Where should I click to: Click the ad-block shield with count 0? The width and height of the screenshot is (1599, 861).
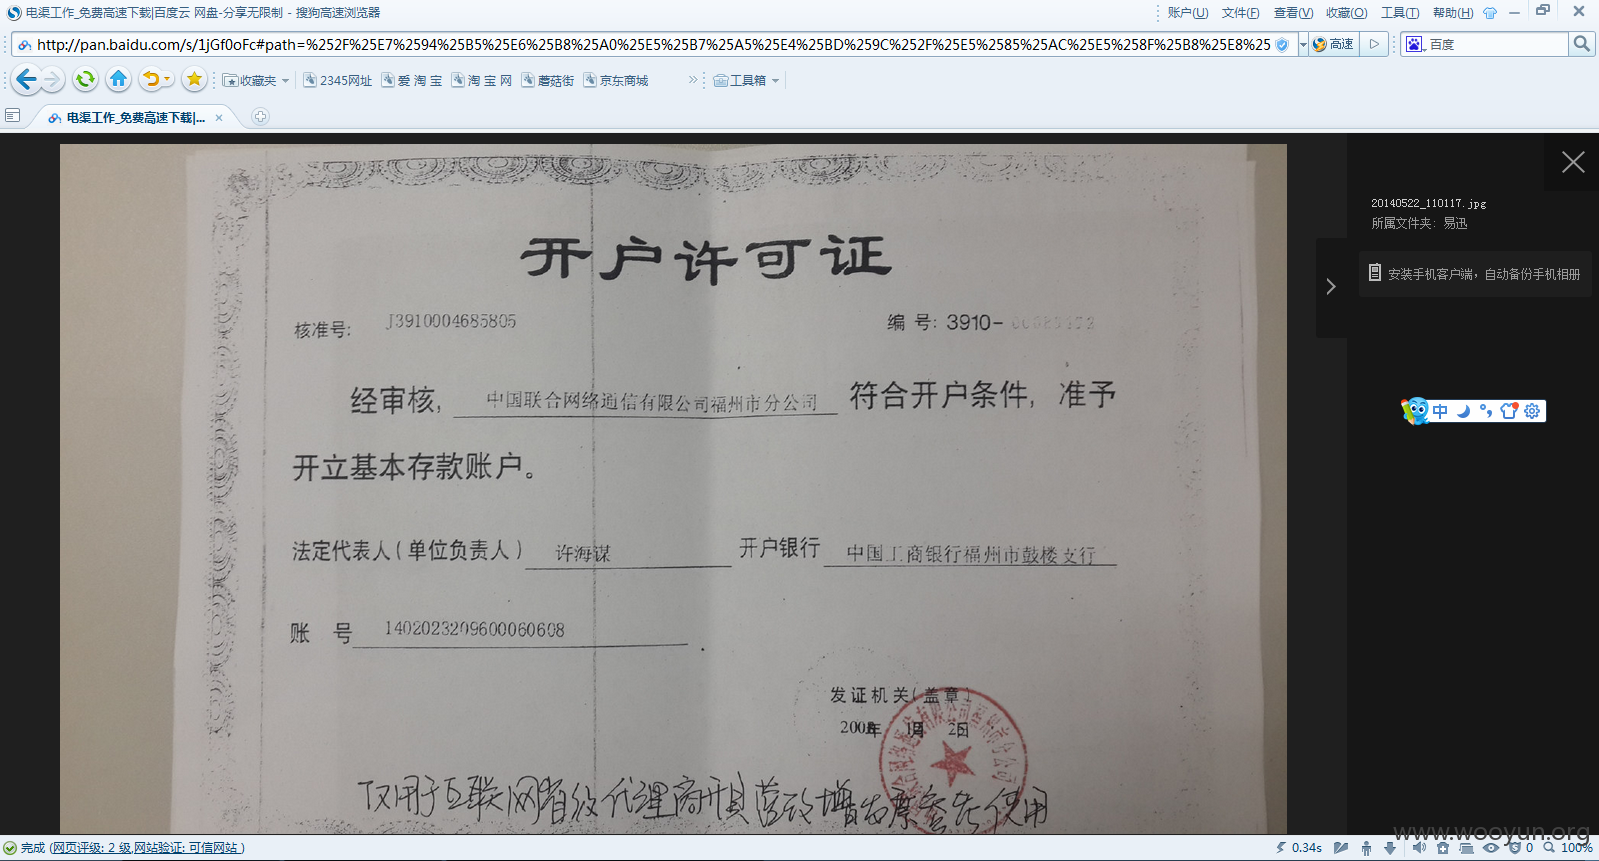[1521, 848]
